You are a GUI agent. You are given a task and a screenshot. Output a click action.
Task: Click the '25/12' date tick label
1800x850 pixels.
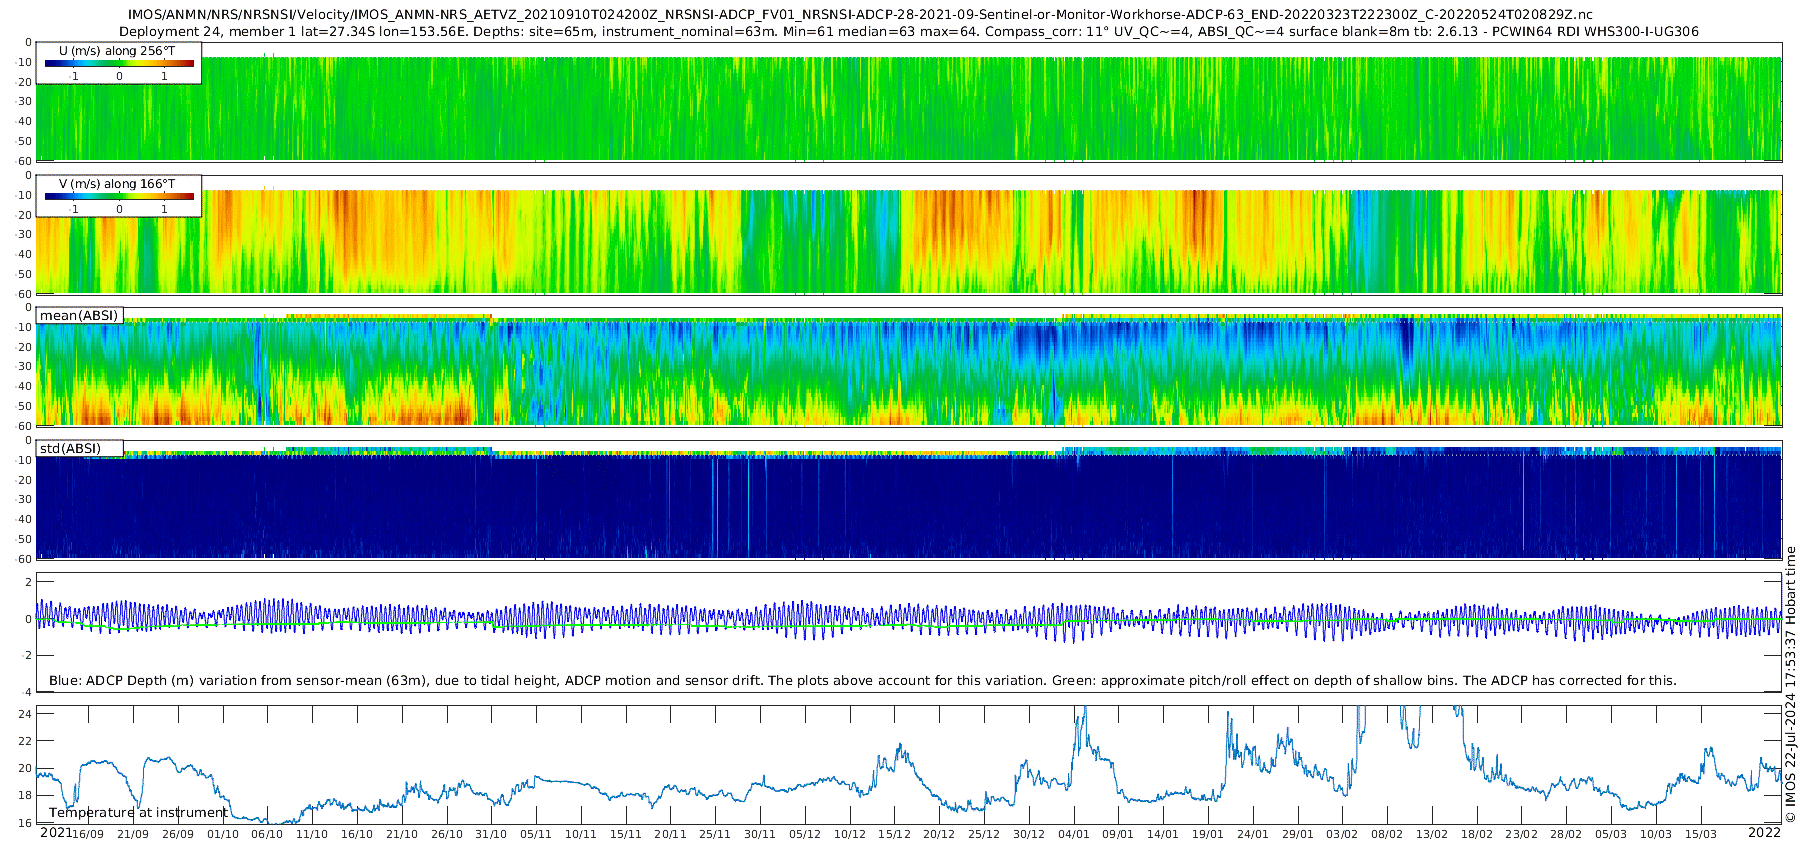pyautogui.click(x=984, y=834)
